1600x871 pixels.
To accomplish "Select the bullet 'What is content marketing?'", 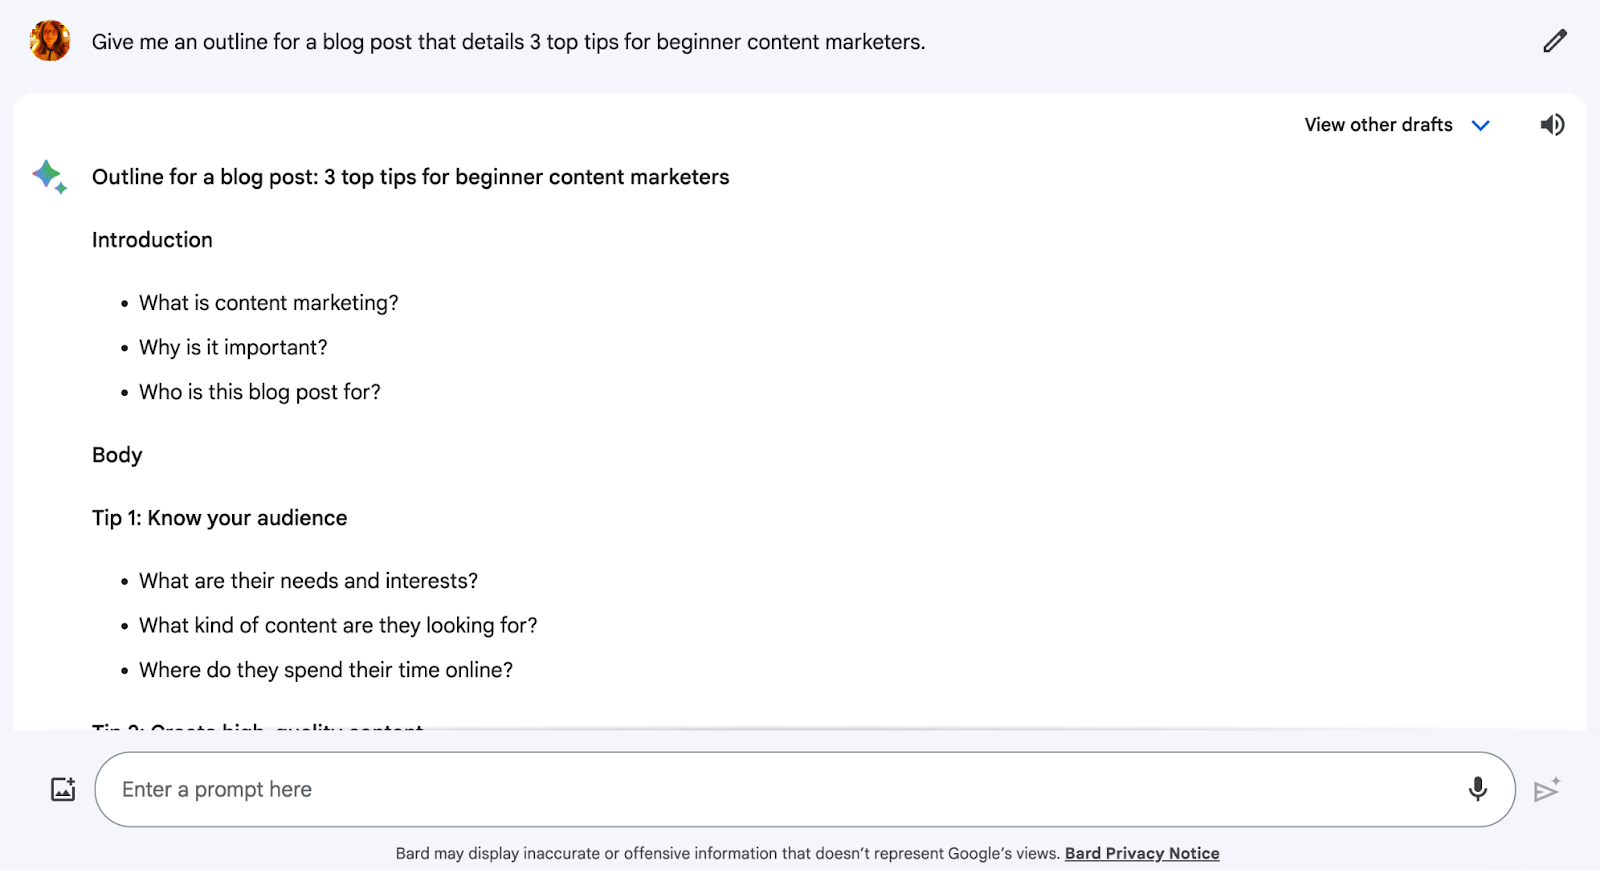I will 268,302.
